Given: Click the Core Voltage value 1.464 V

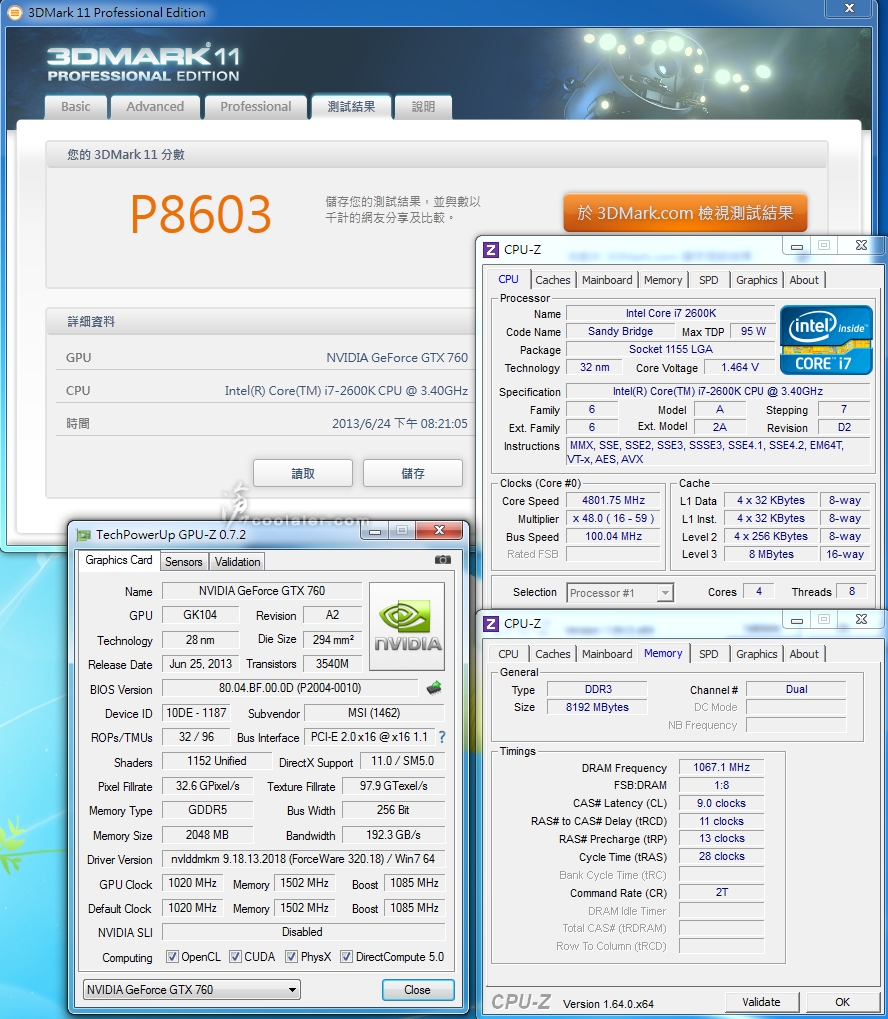Looking at the screenshot, I should coord(740,367).
